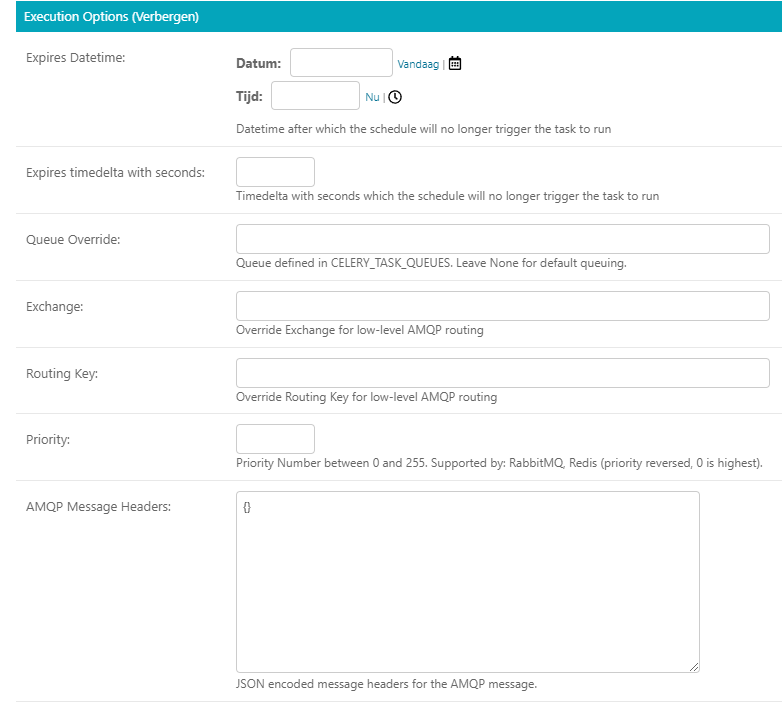Click the Vandaag shortcut link
Screen dimensions: 782x710
tap(418, 64)
